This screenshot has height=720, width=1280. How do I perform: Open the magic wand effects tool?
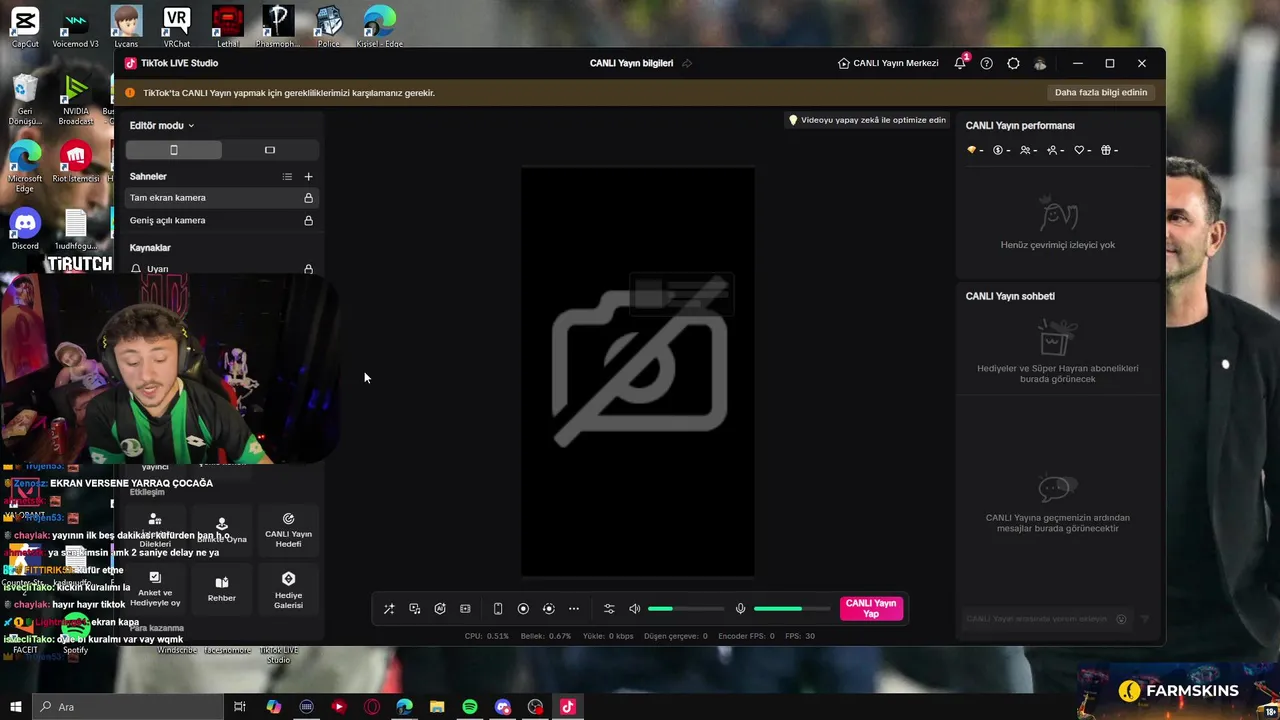(x=389, y=609)
